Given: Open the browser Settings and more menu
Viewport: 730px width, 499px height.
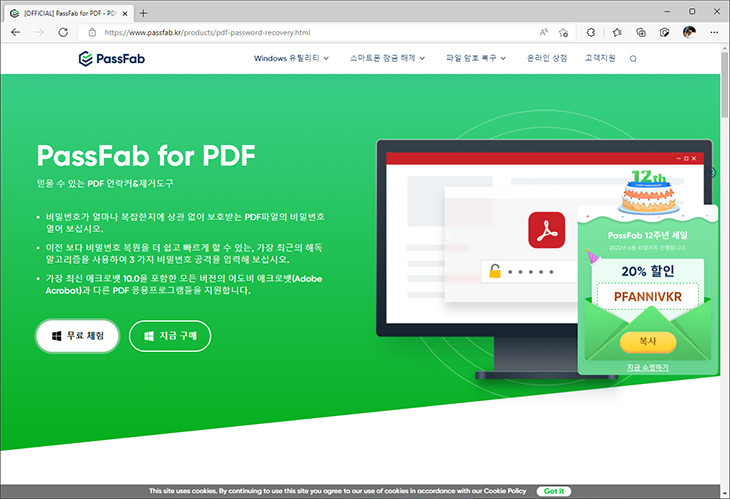Looking at the screenshot, I should (x=714, y=32).
